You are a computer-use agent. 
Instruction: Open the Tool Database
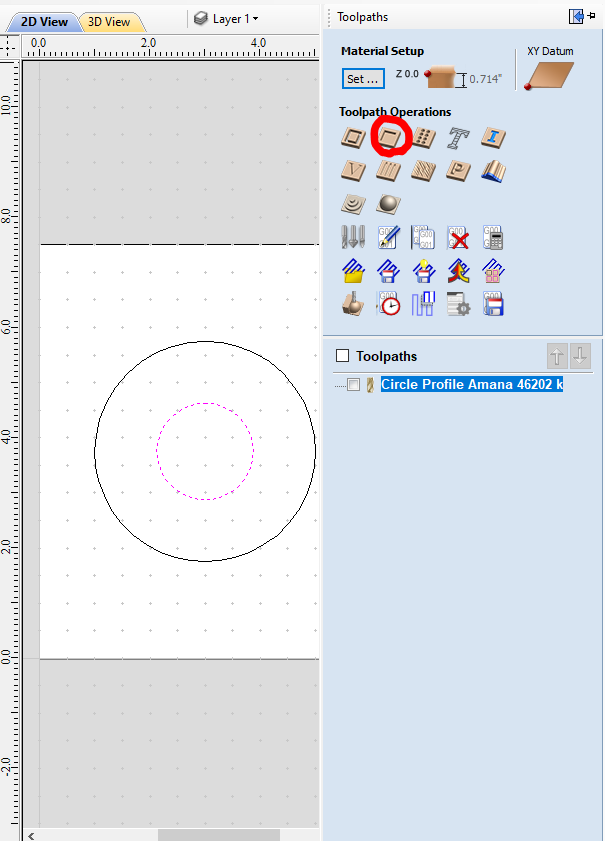click(x=353, y=237)
